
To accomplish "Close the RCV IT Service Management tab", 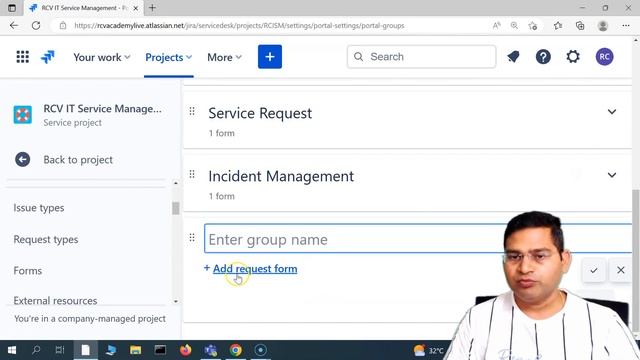I will point(136,8).
